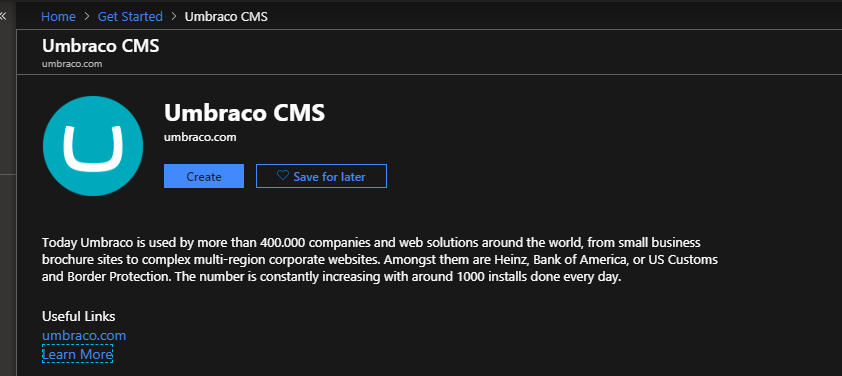The height and width of the screenshot is (376, 842).
Task: Open the umbraco.com useful link
Action: pyautogui.click(x=84, y=336)
